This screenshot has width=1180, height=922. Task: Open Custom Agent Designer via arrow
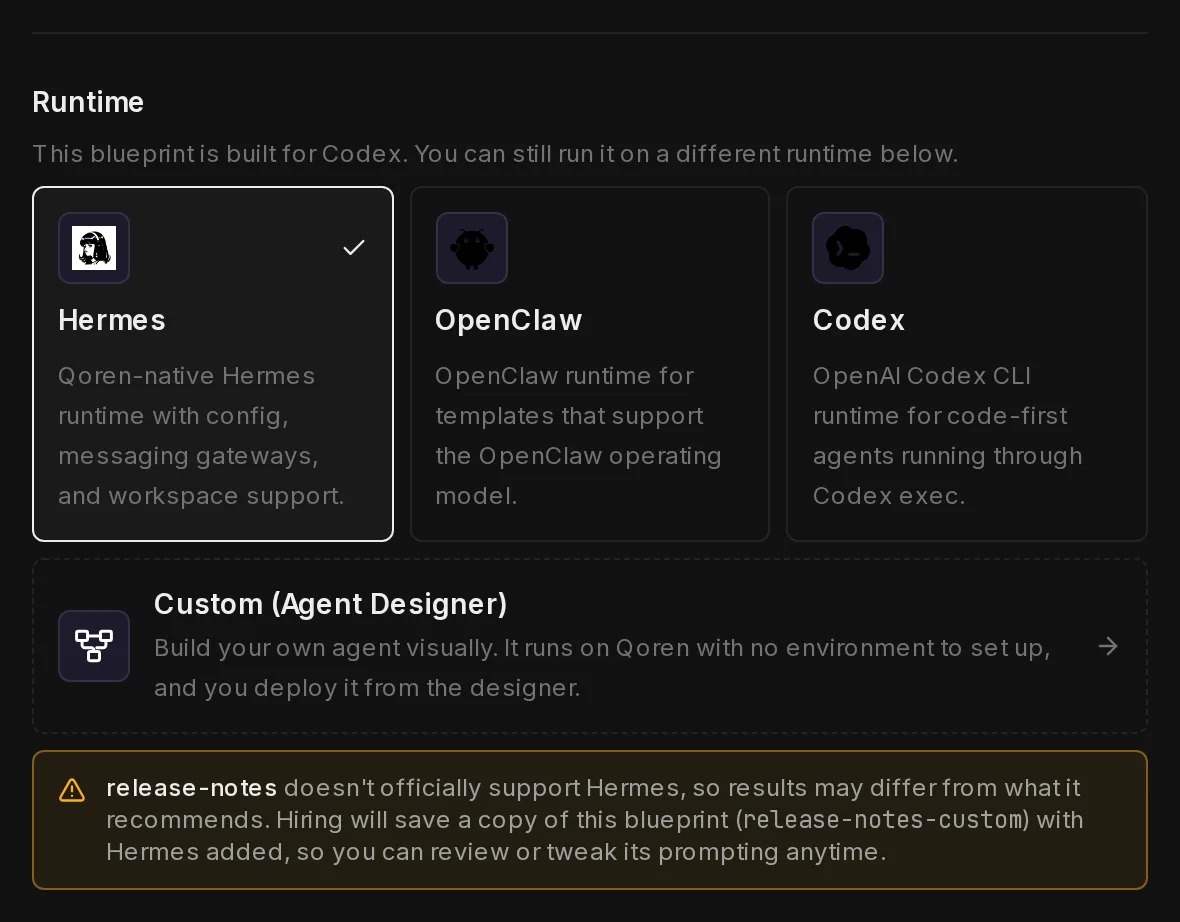1108,646
